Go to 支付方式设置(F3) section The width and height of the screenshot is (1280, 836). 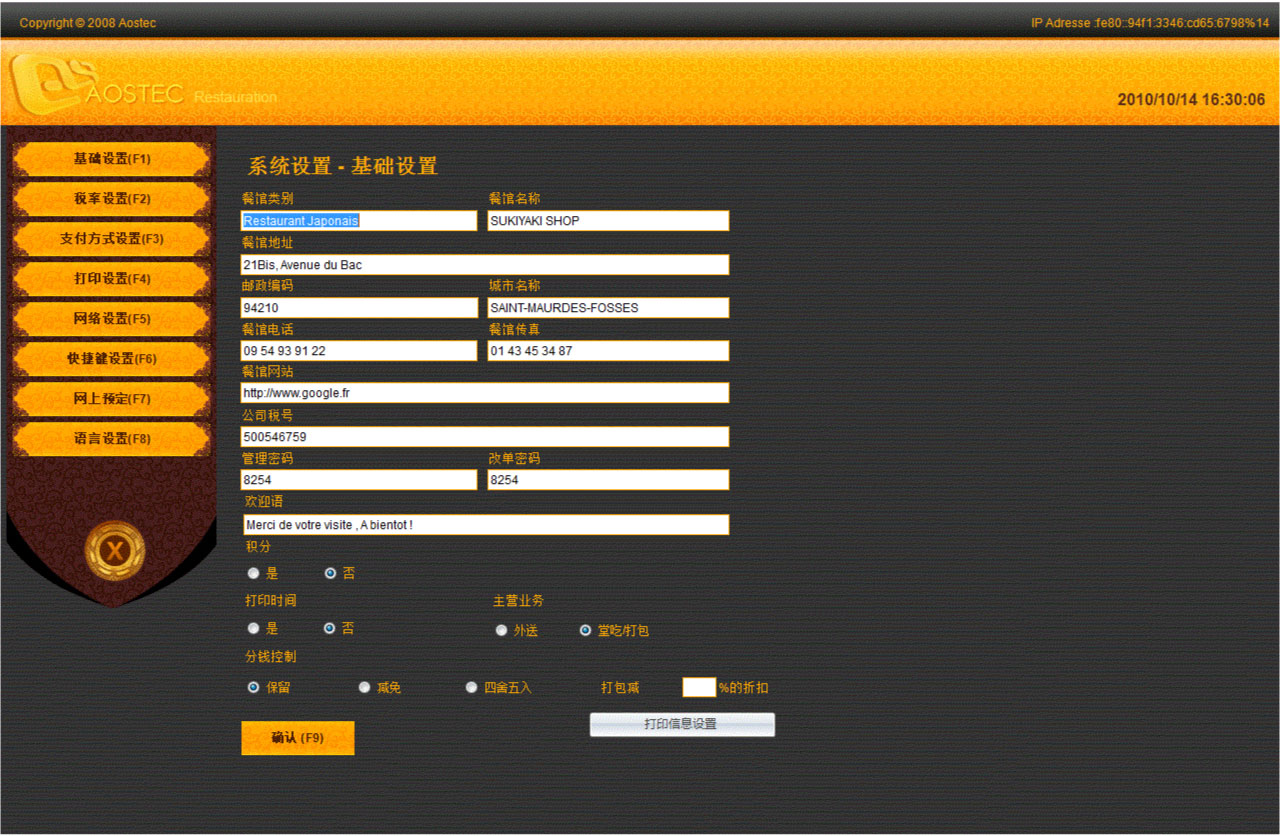(x=111, y=239)
